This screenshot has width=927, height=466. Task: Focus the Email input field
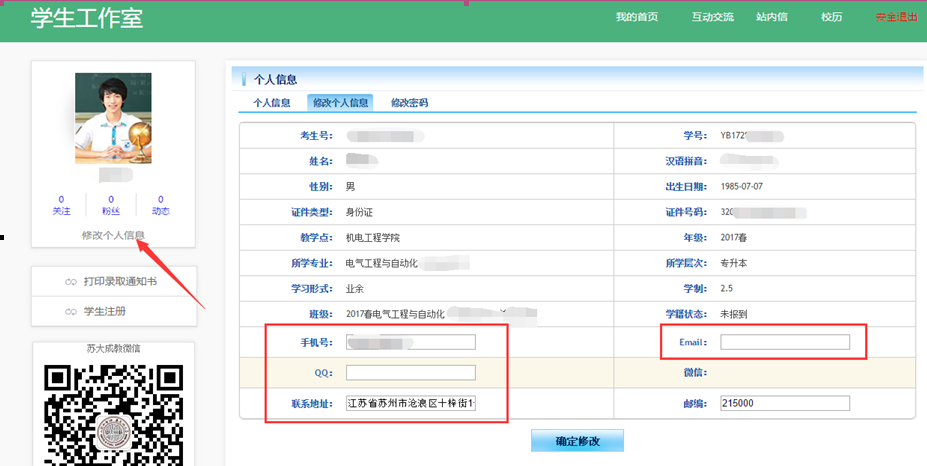tap(785, 342)
